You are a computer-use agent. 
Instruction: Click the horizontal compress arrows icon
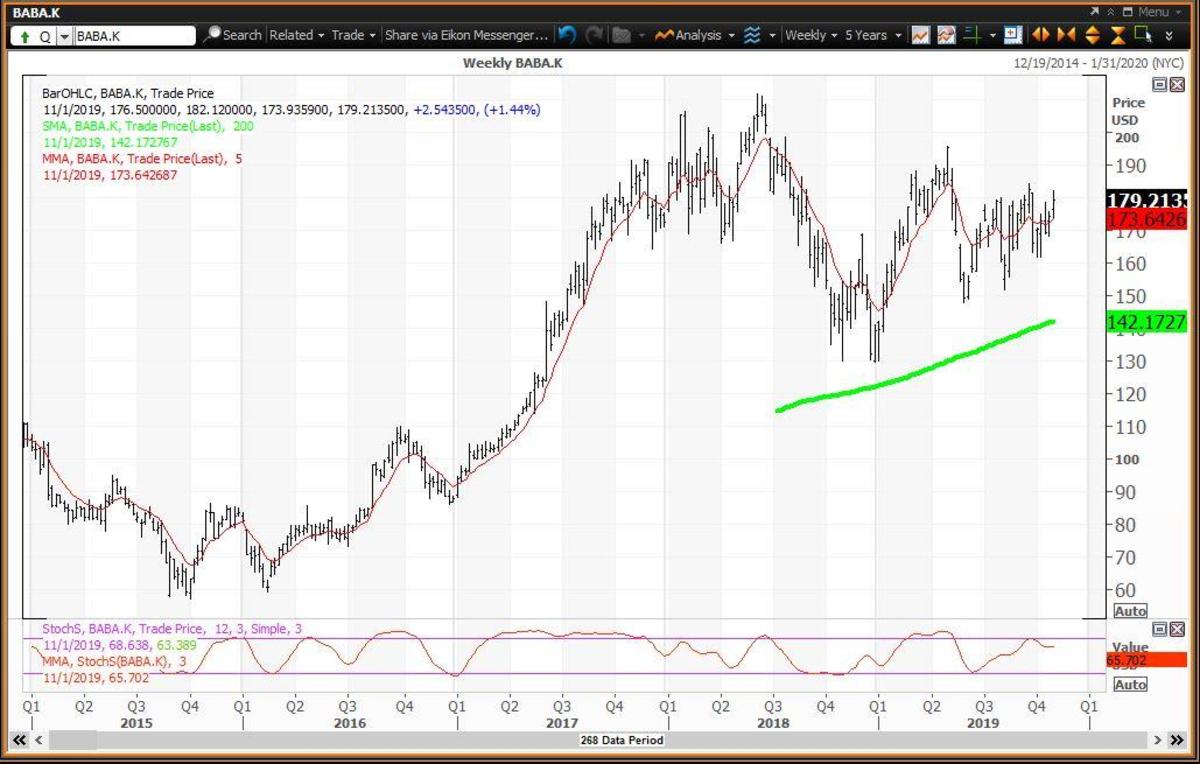(x=1066, y=35)
